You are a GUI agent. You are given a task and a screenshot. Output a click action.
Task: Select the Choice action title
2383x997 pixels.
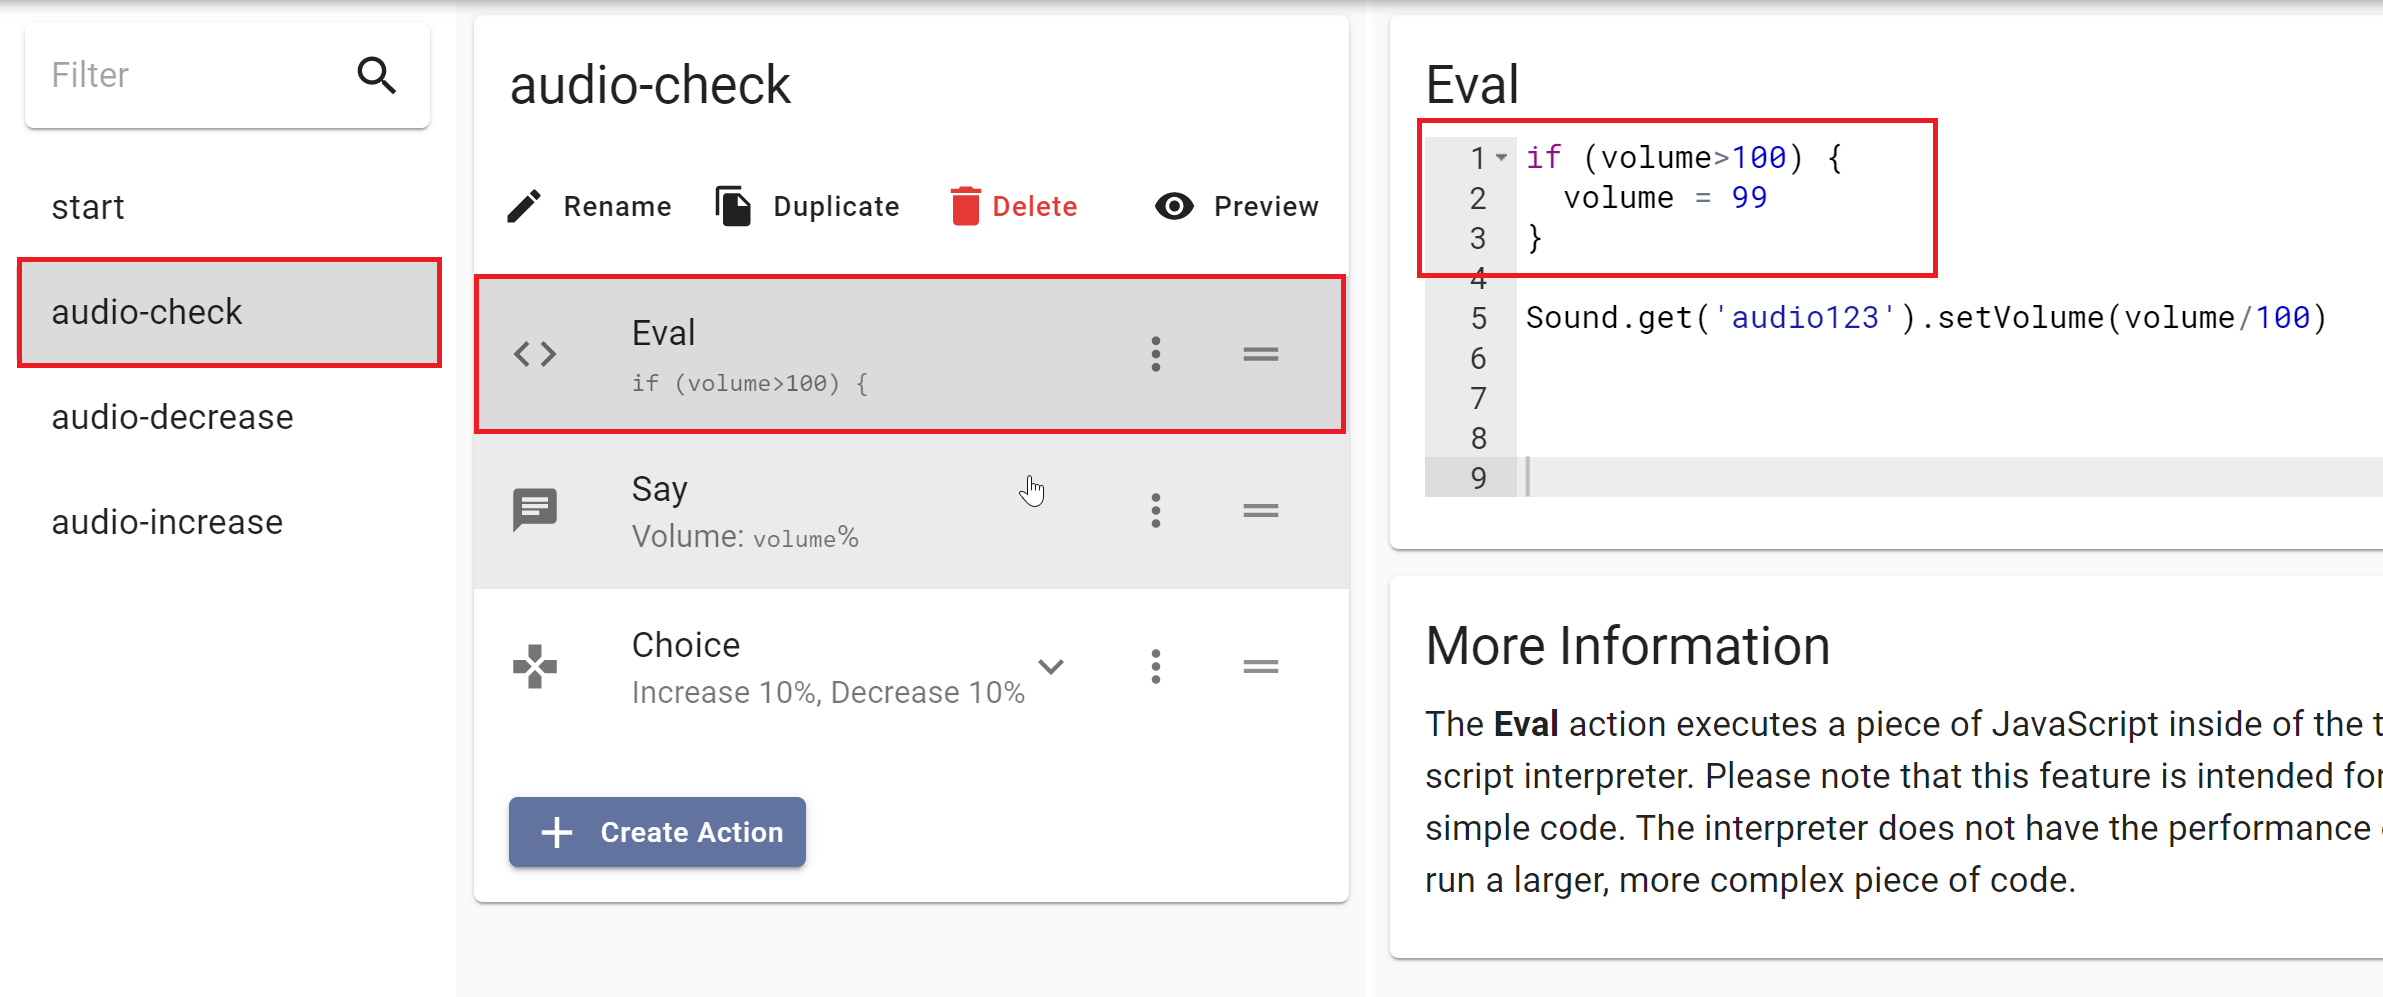(686, 645)
